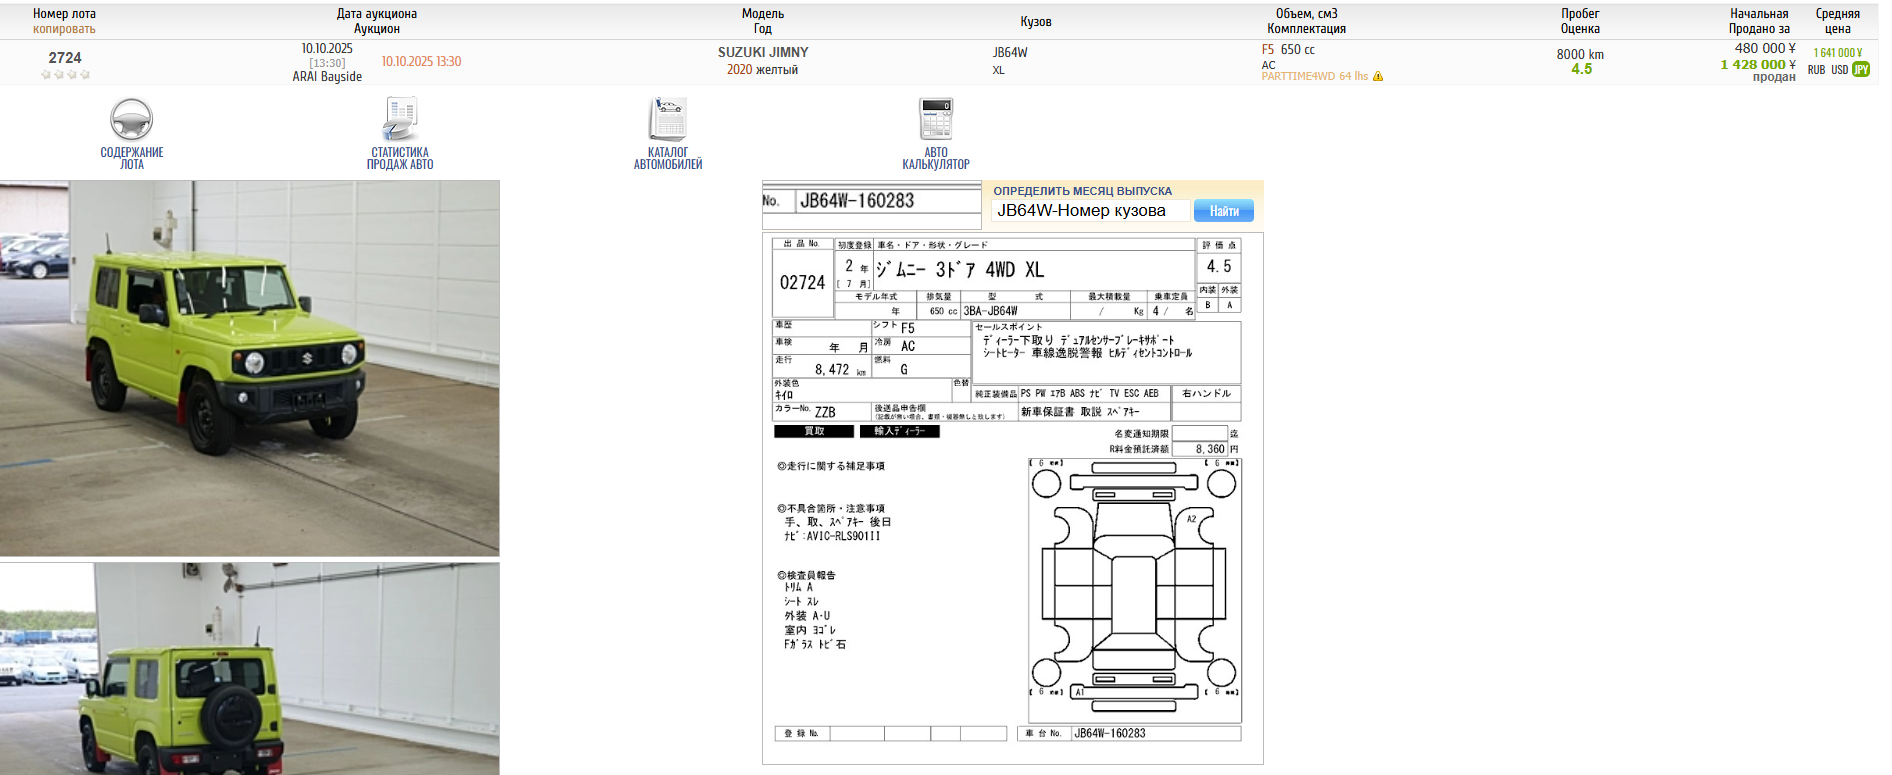Open the lot contents steering wheel icon

click(x=131, y=119)
